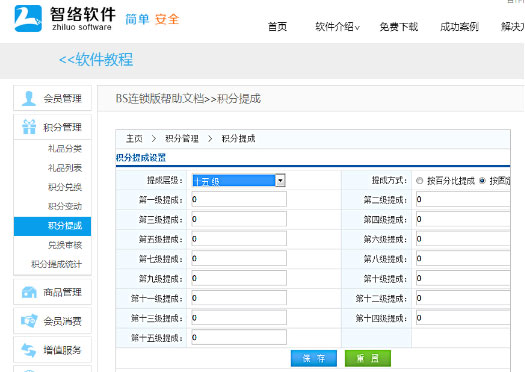525x372 pixels.
Task: Open the 提成层级 dropdown arrow
Action: pos(280,180)
